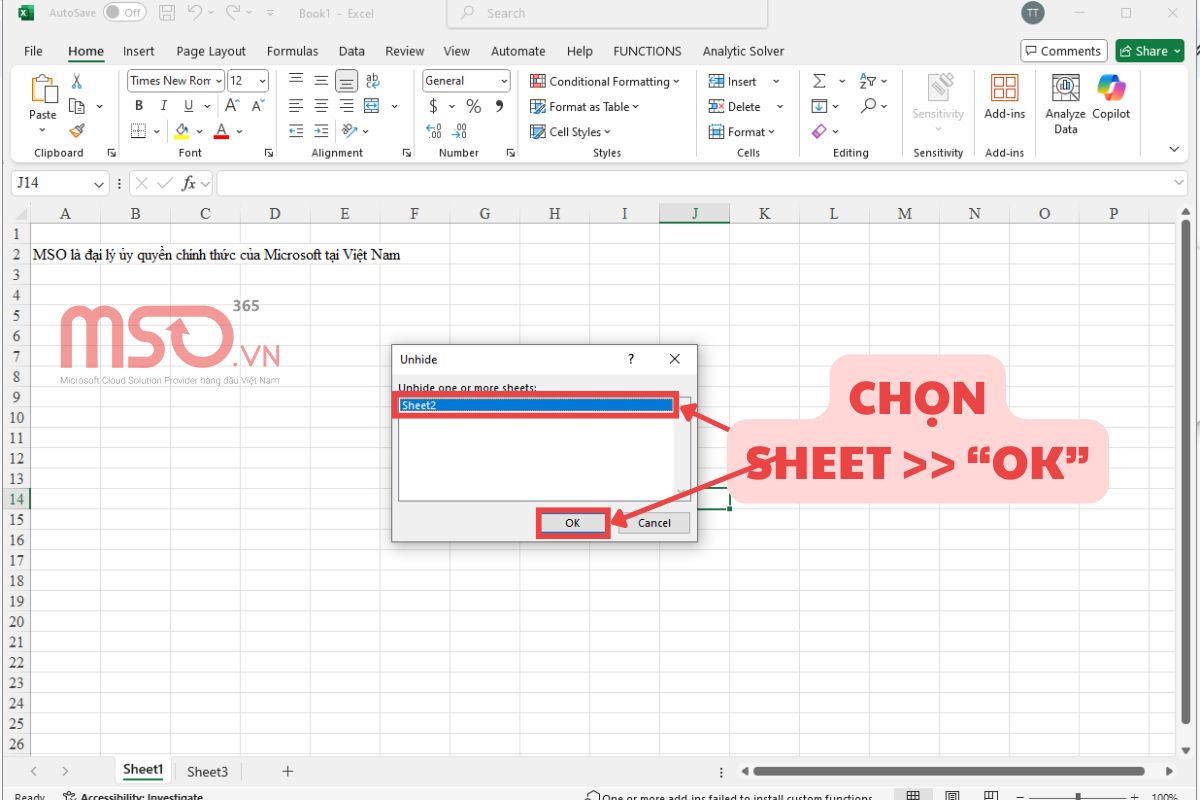
Task: Open the File menu
Action: [x=33, y=51]
